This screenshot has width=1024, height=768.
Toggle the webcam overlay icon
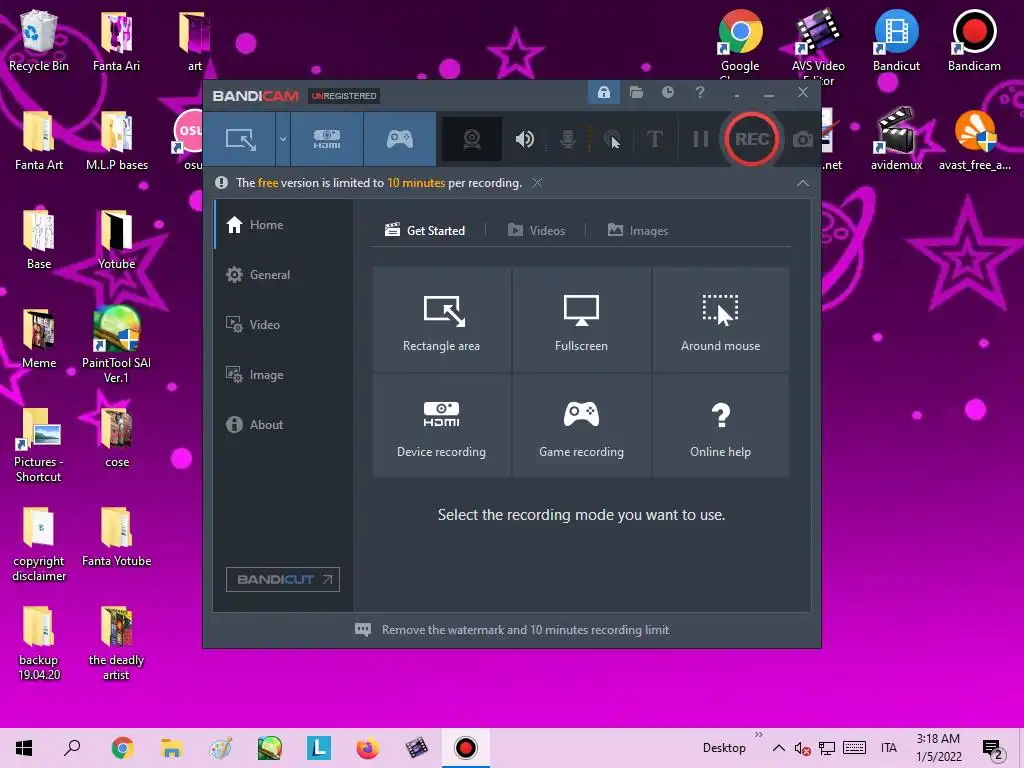point(472,139)
